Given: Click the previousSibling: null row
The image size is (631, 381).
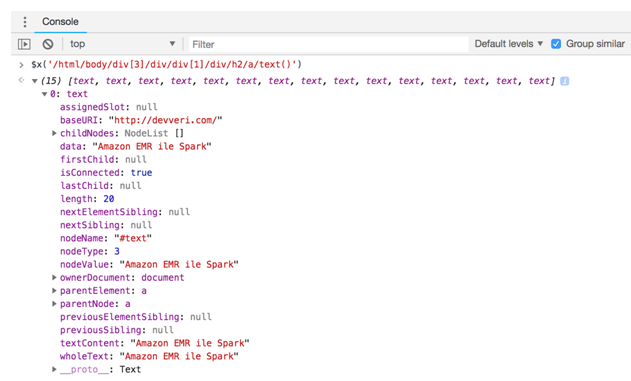Looking at the screenshot, I should click(117, 330).
